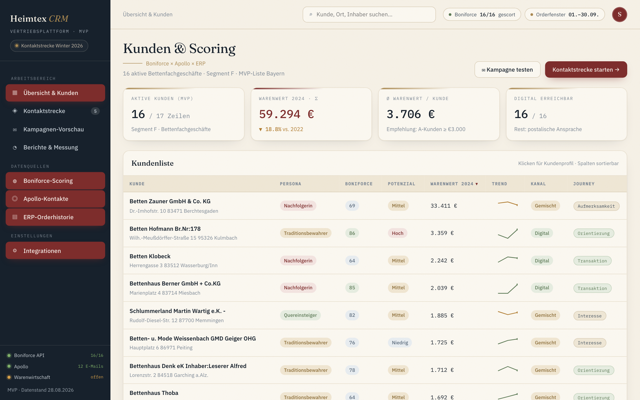Click Digital erreichbar card
This screenshot has width=640, height=400.
[x=567, y=114]
